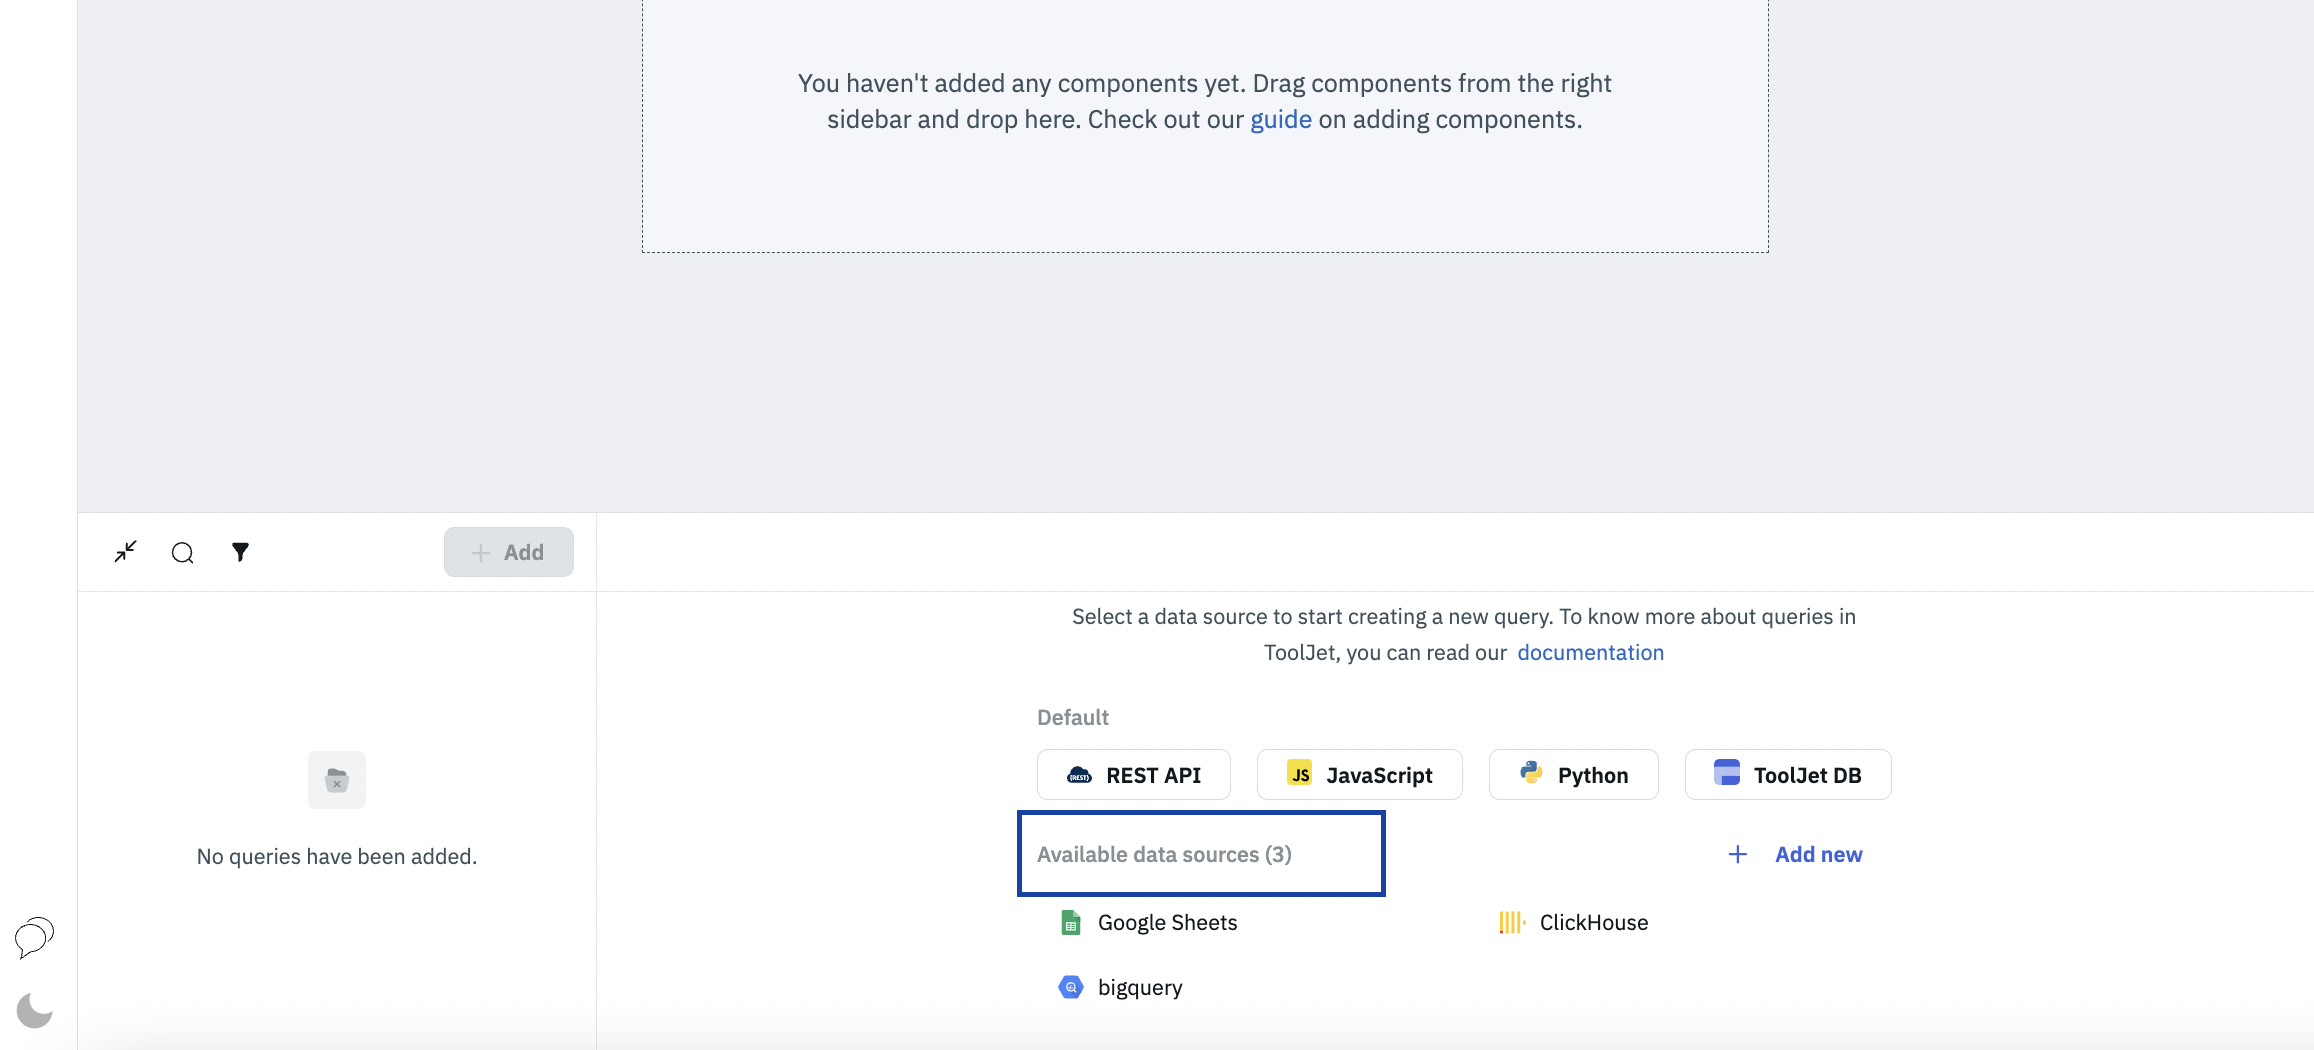Screen dimensions: 2314x1050
Task: Click the Add query button
Action: (x=508, y=552)
